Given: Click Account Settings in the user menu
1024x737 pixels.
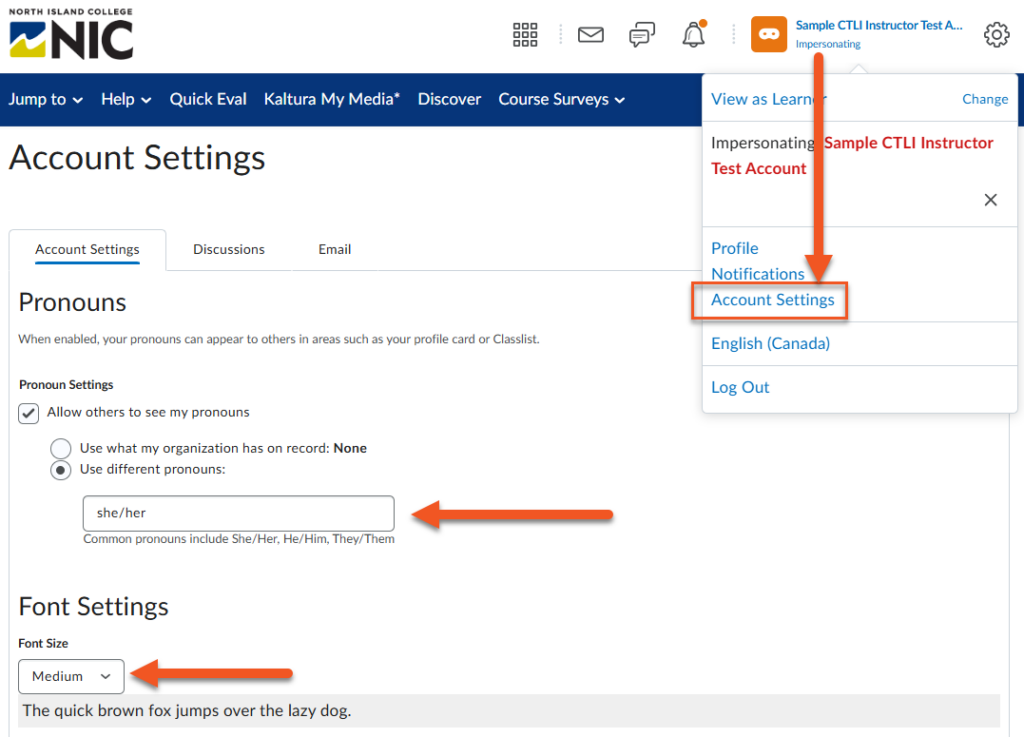Looking at the screenshot, I should (772, 300).
